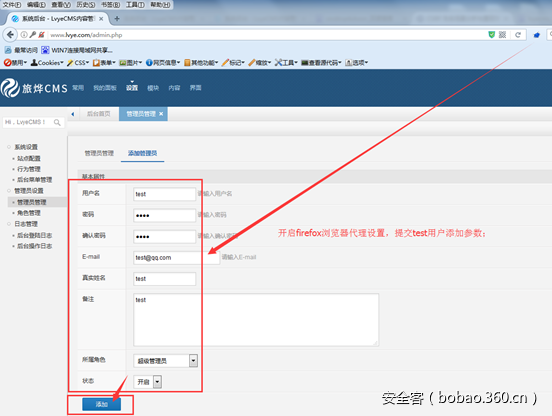Screen dimensions: 552x416
Task: Open the 缩放 dropdown in developer toolbar
Action: click(x=259, y=63)
